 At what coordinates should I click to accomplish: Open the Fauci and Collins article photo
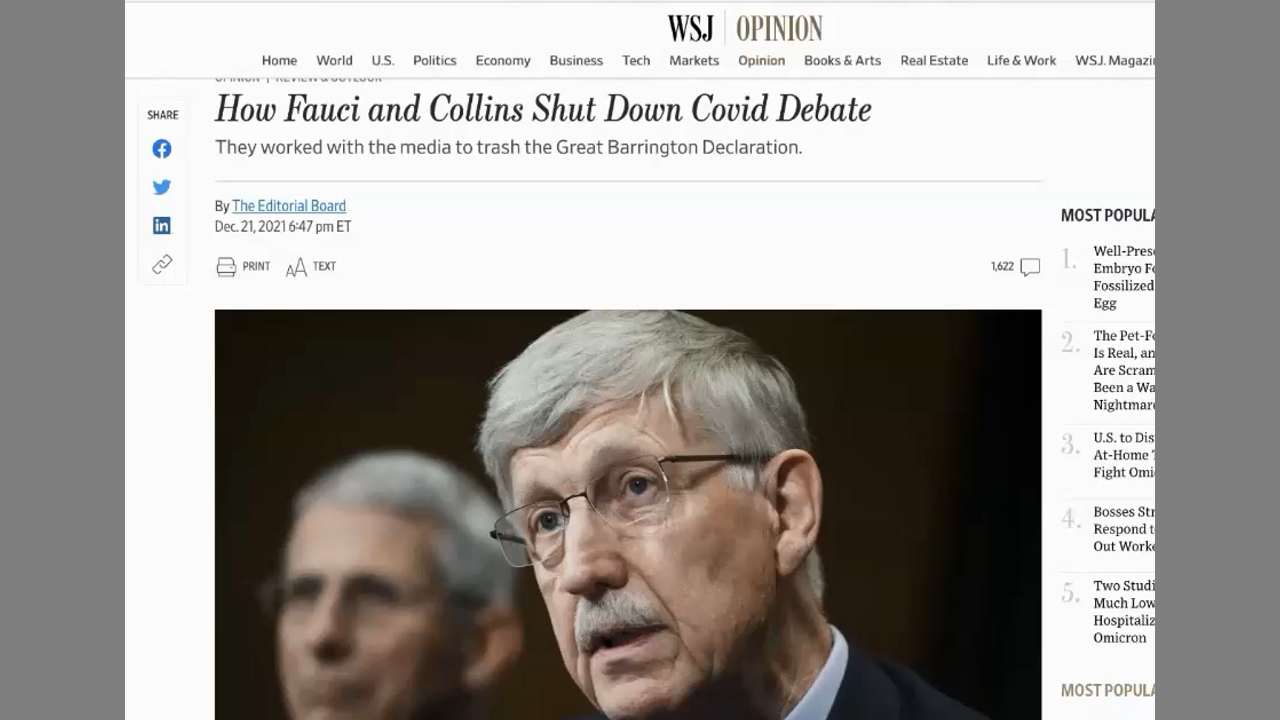[x=628, y=515]
